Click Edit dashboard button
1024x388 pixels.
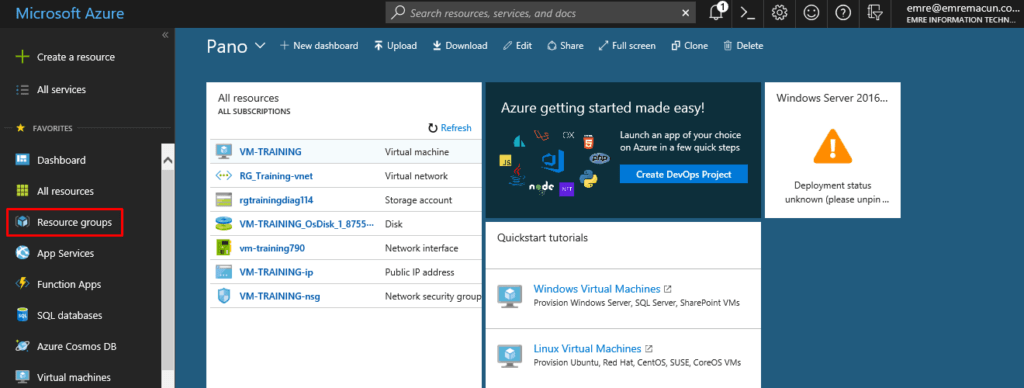click(517, 46)
